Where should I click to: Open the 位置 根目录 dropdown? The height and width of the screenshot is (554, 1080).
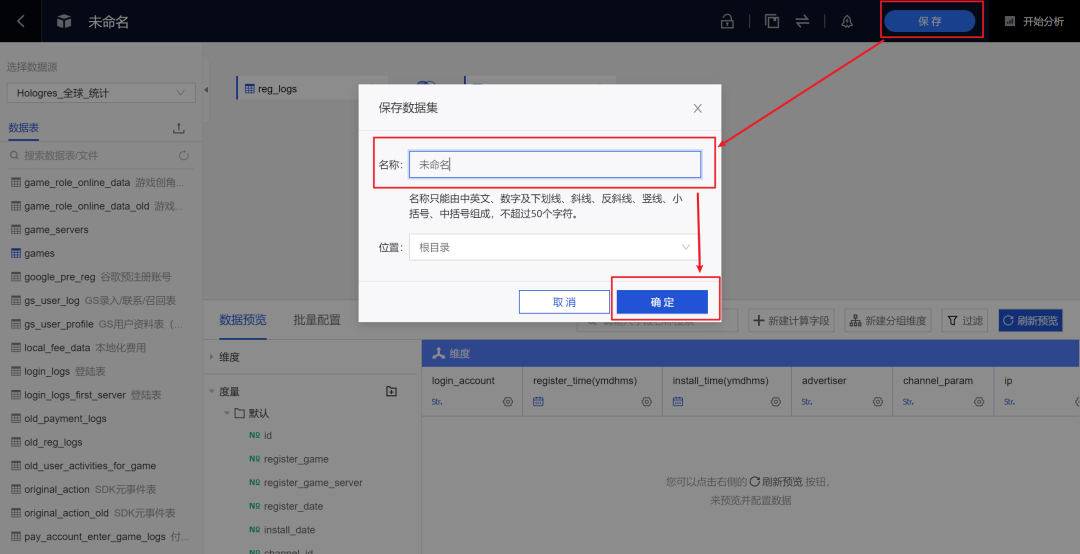[555, 247]
